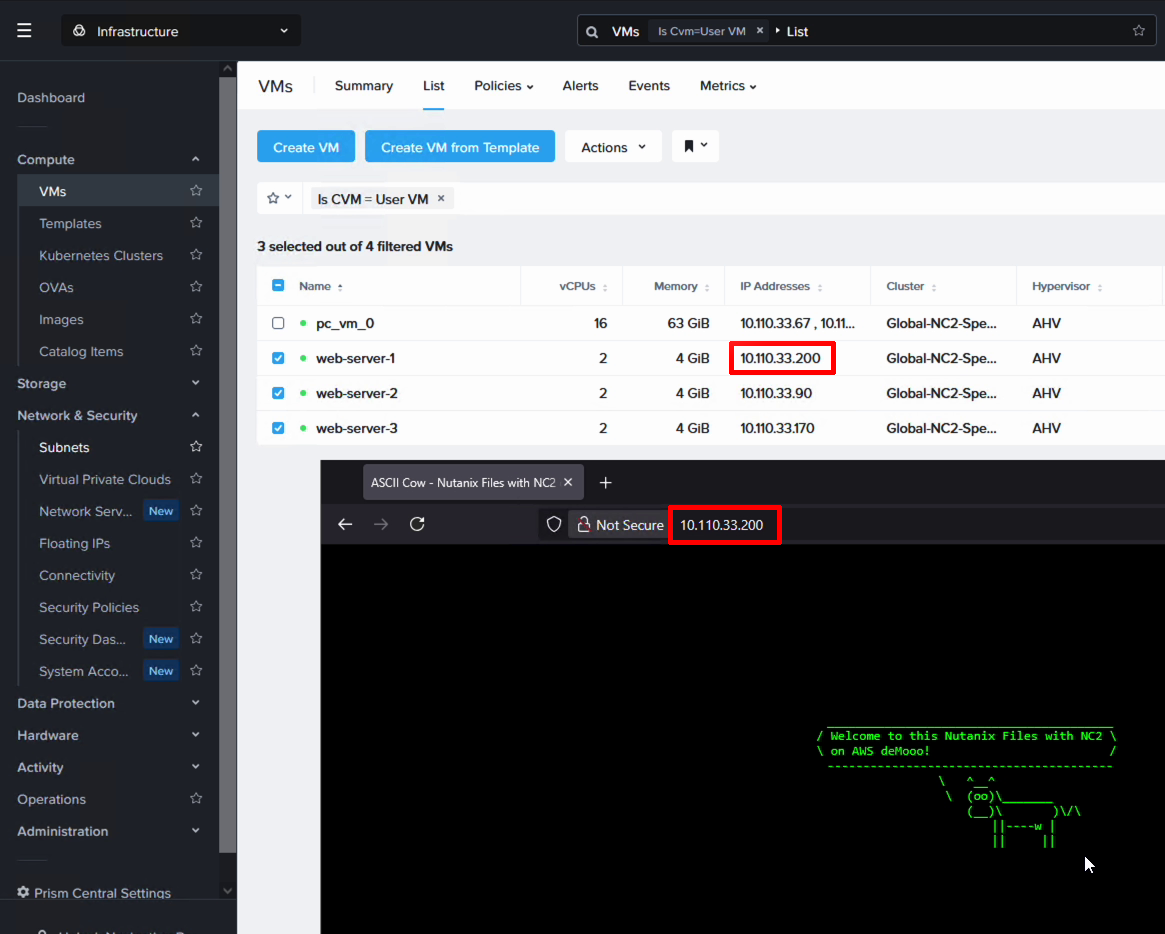This screenshot has height=934, width=1165.
Task: Favorite the System Accounts sidebar item
Action: tap(196, 670)
